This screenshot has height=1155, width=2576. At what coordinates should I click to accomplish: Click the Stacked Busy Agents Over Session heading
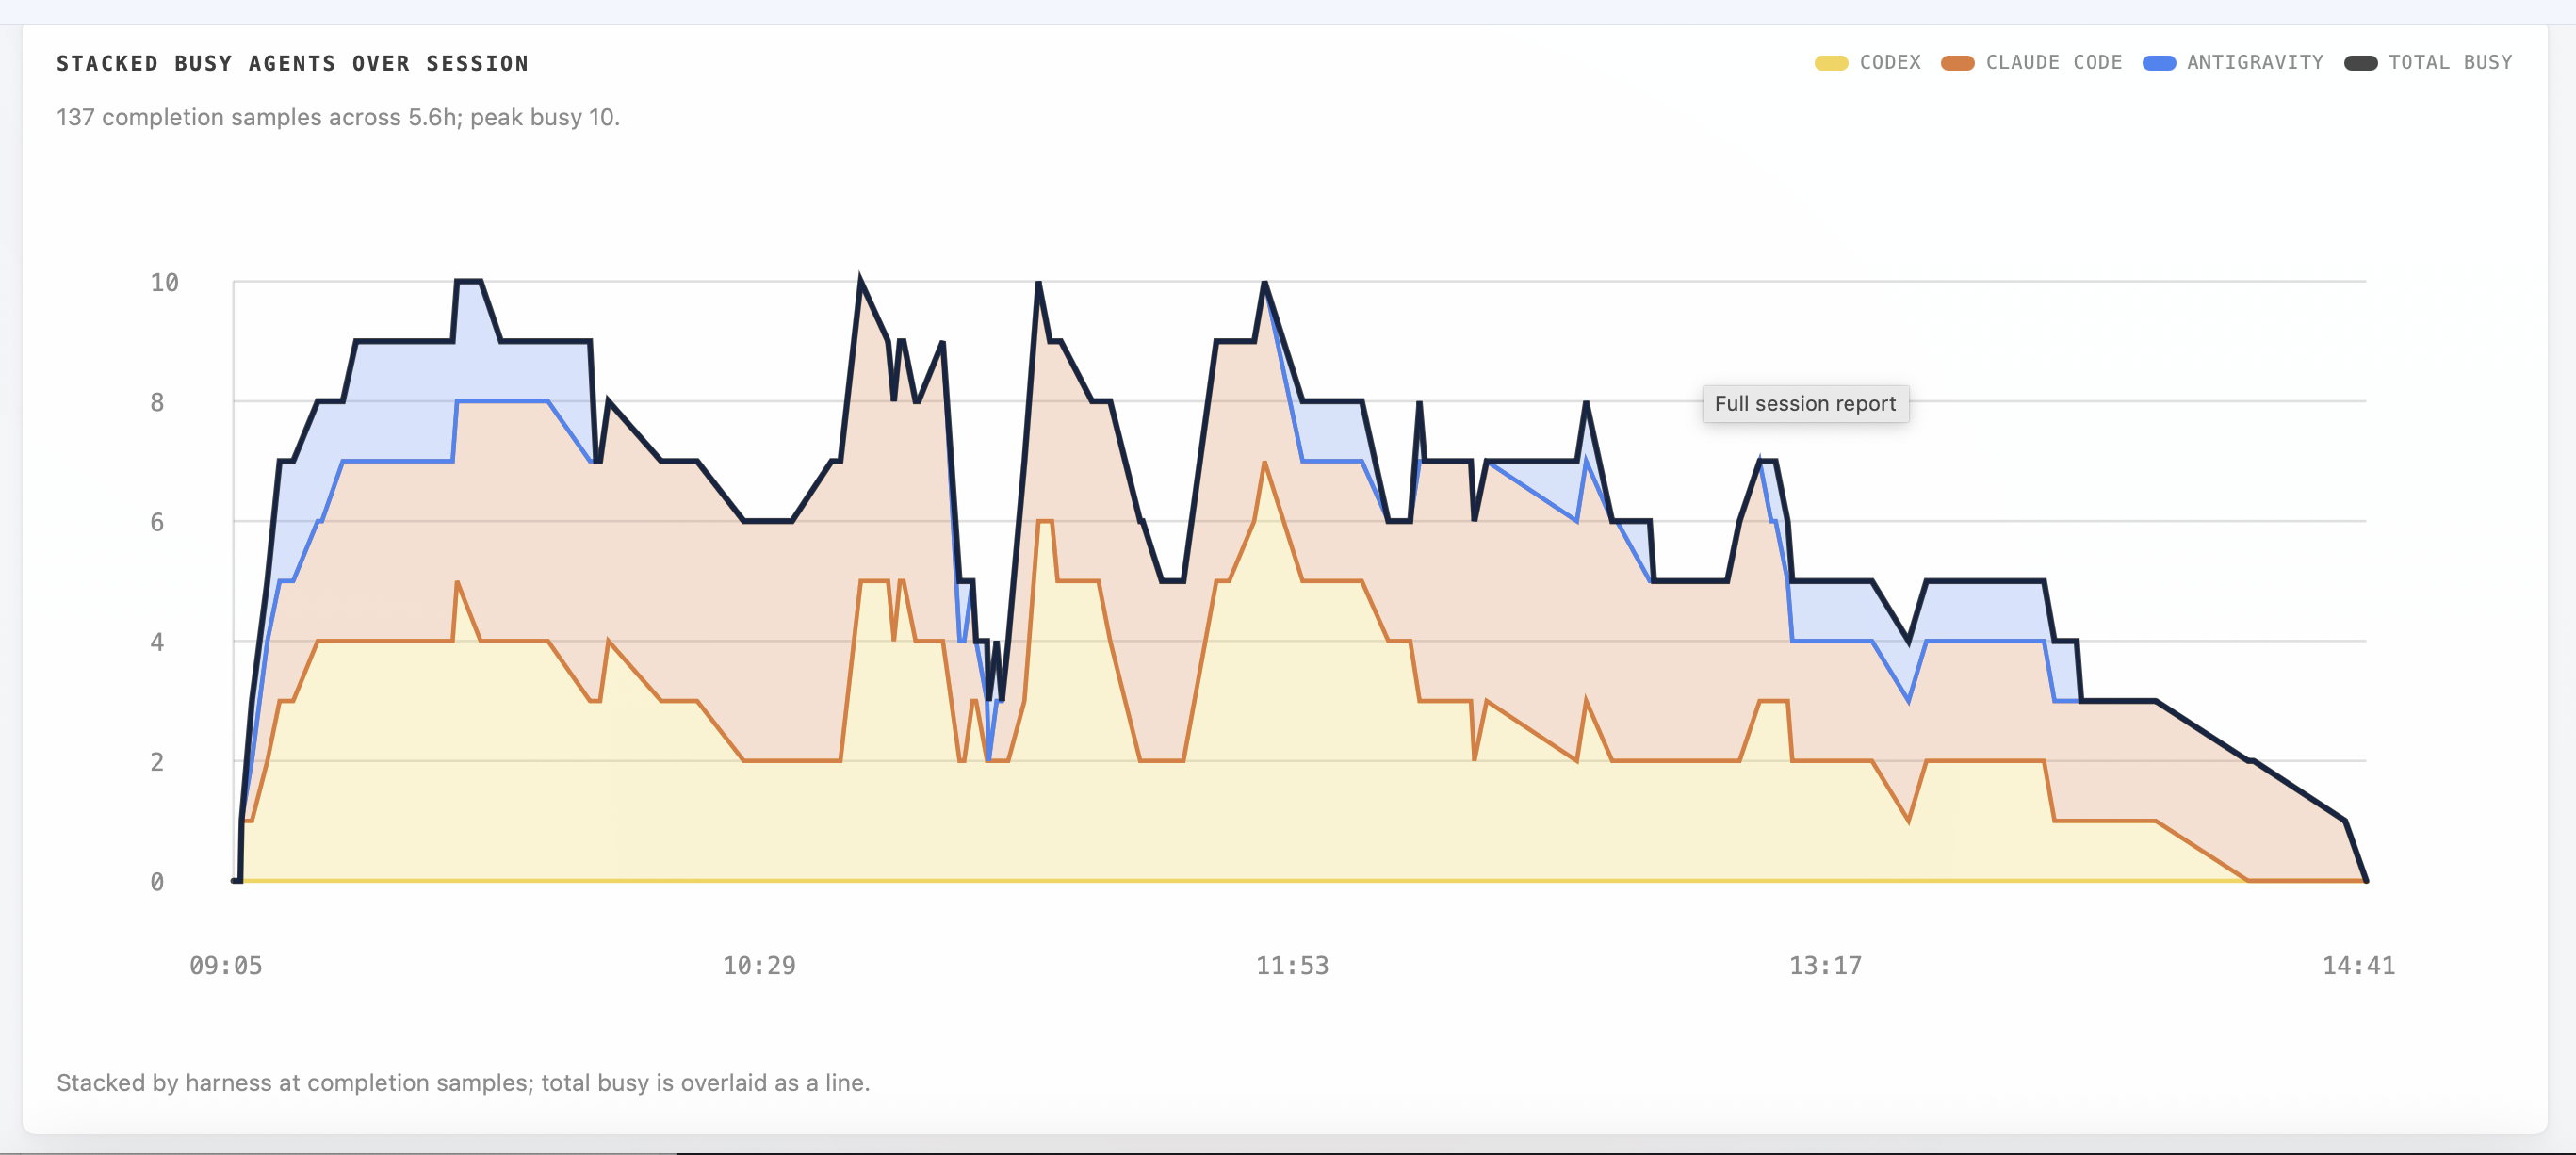coord(292,63)
